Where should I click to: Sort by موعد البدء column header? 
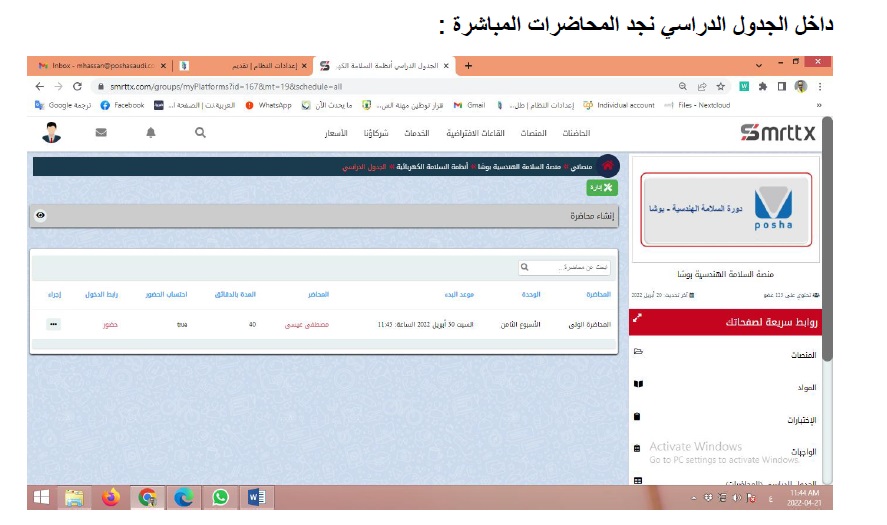pos(459,294)
